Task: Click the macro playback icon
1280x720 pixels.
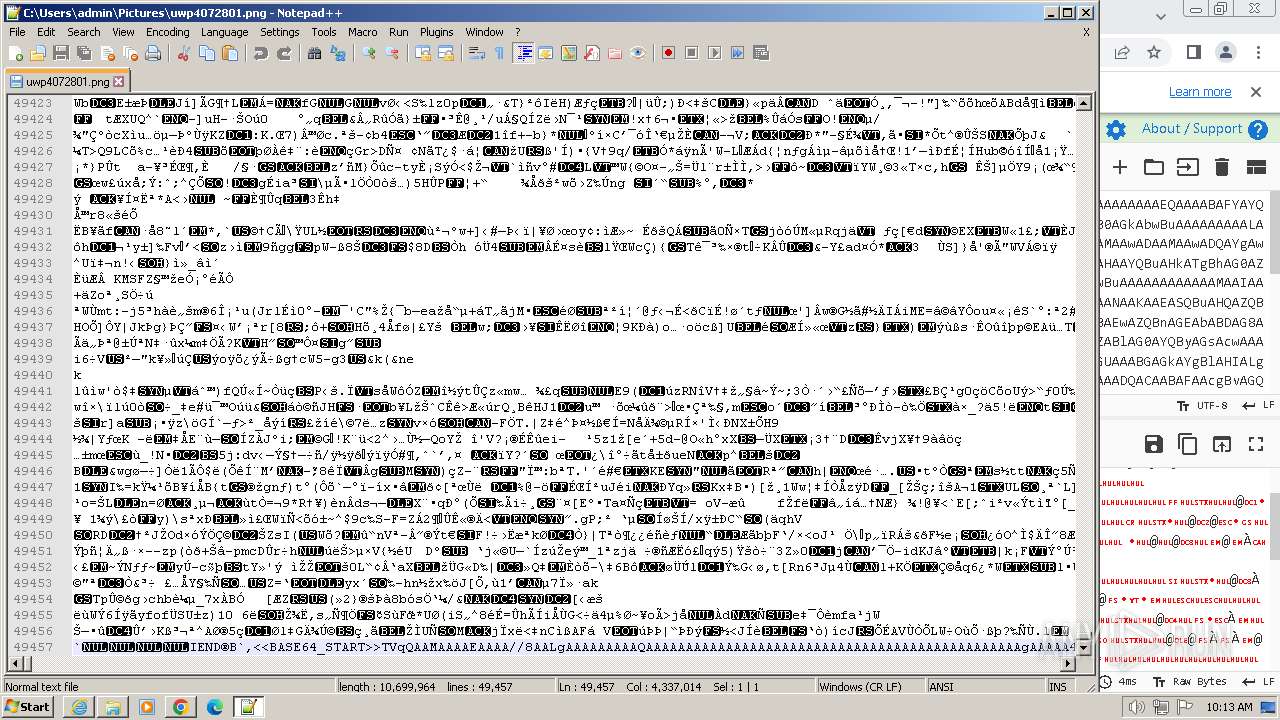Action: (x=715, y=53)
